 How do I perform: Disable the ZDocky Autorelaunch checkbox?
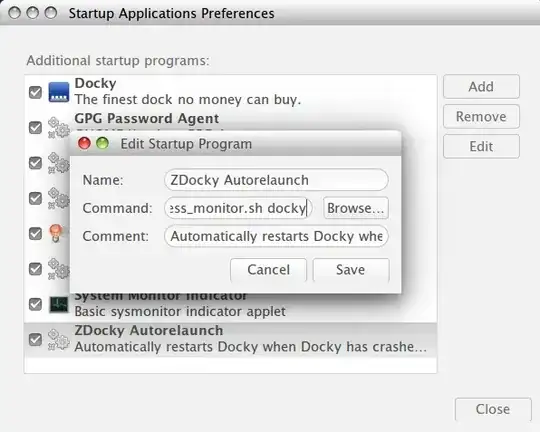coord(35,339)
